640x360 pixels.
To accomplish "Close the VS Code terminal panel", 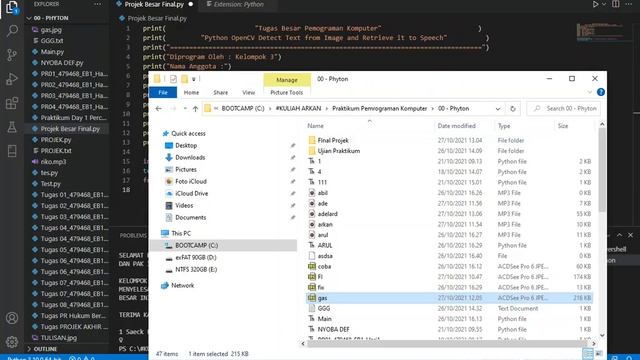I will [x=631, y=235].
